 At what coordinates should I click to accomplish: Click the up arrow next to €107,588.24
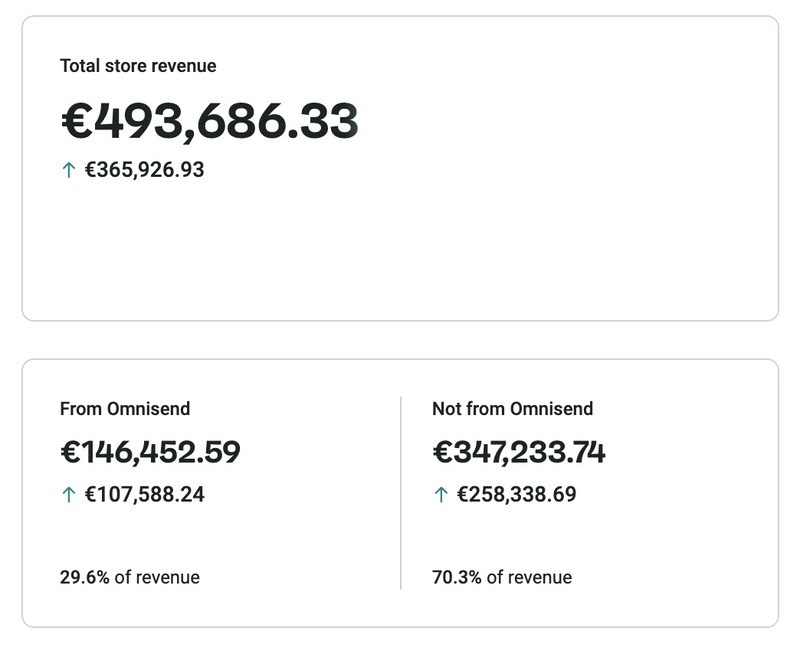click(x=68, y=494)
